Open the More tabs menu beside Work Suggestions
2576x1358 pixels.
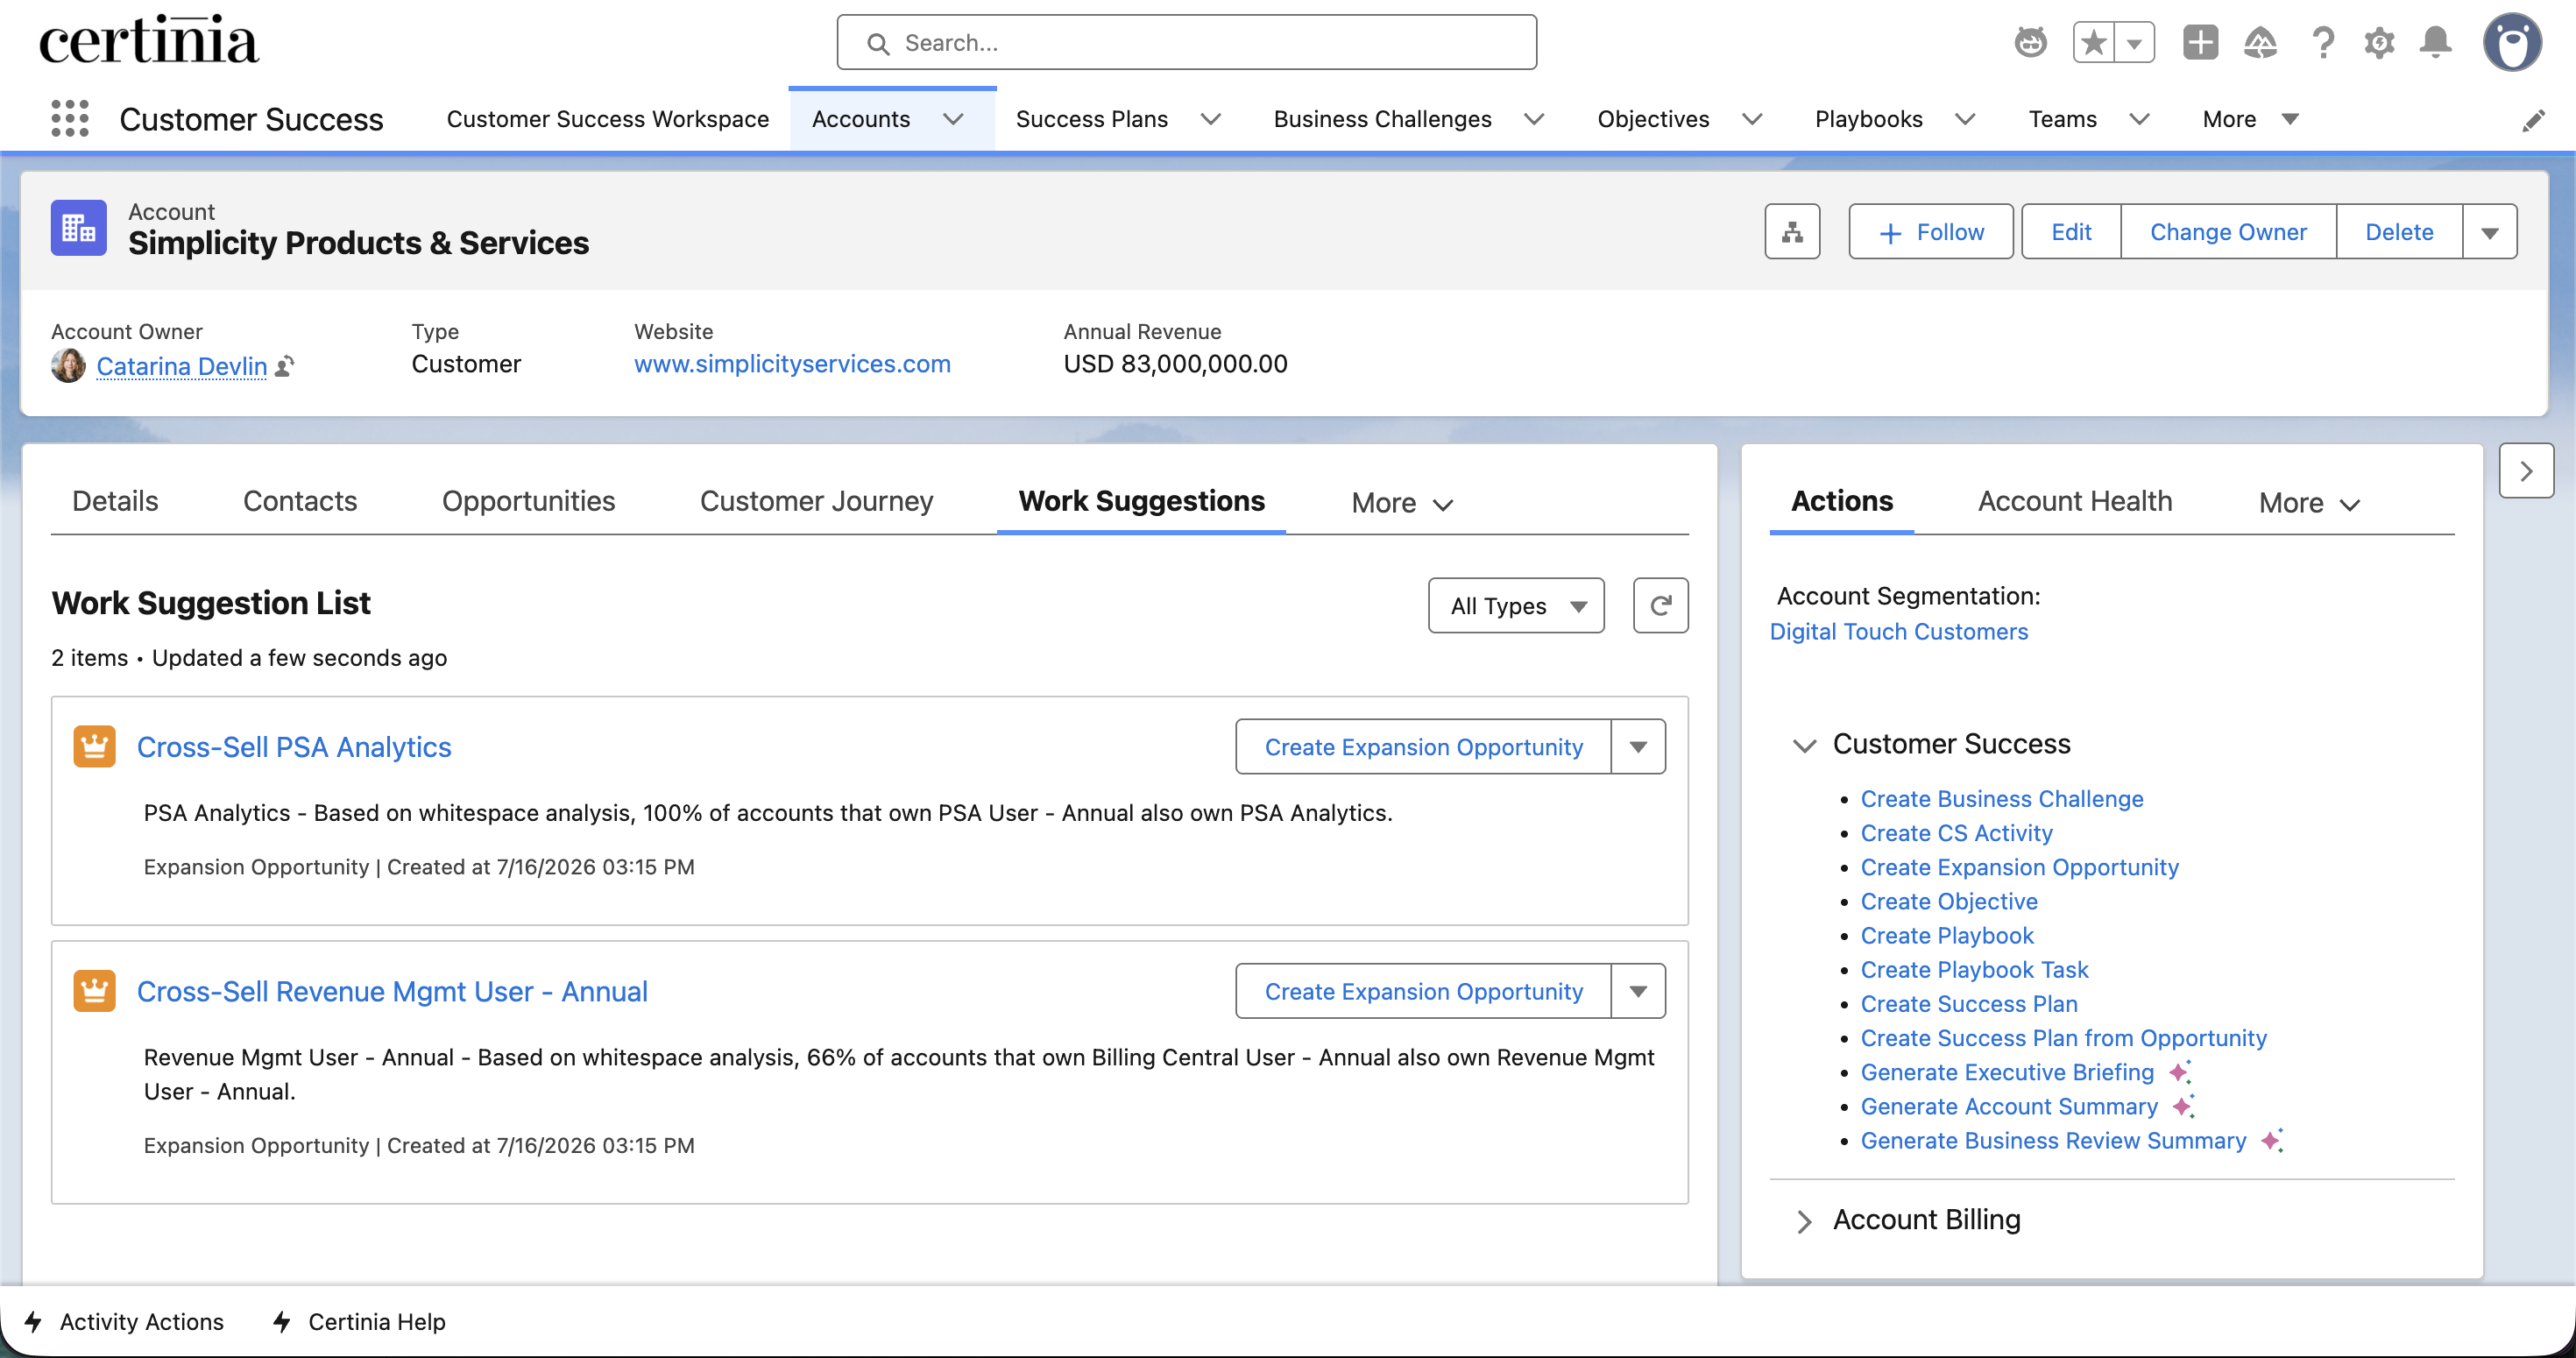tap(1402, 502)
